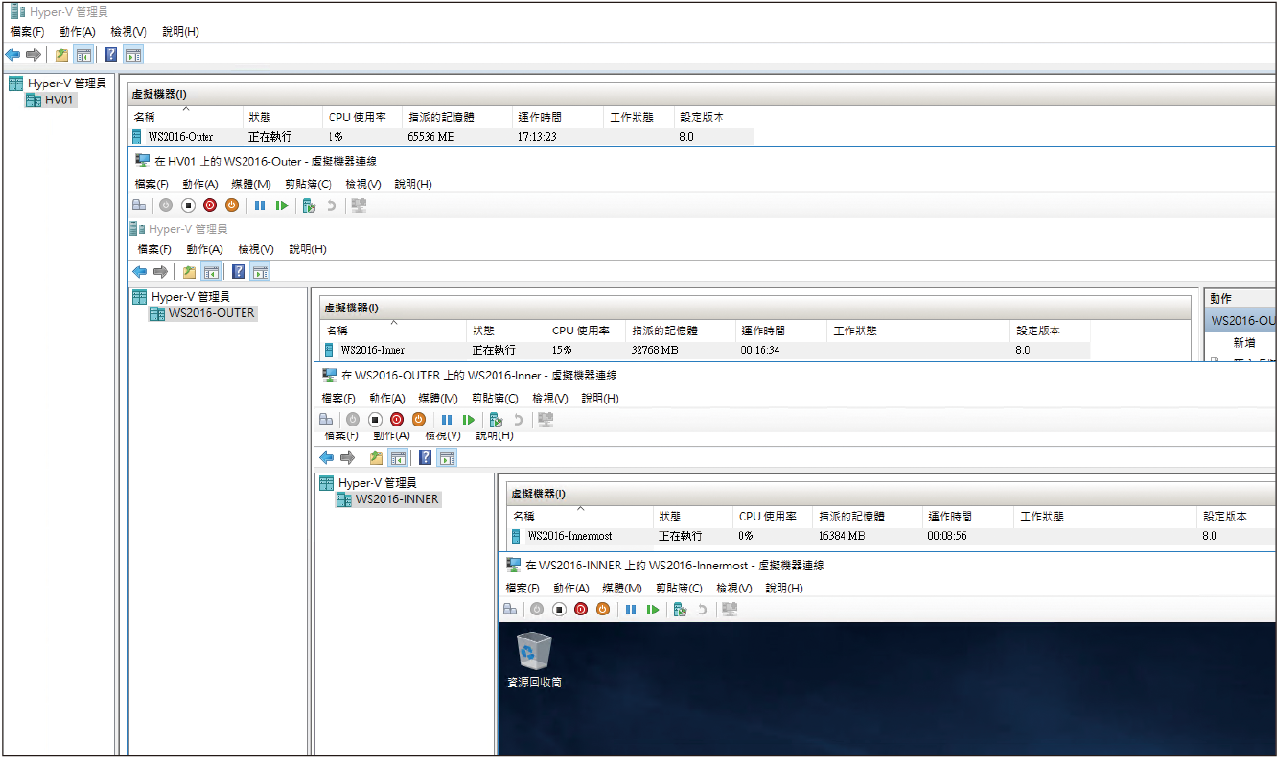The width and height of the screenshot is (1280, 760).
Task: Open 說明(H) menu of HV01 Hyper-V Manager
Action: [x=180, y=32]
